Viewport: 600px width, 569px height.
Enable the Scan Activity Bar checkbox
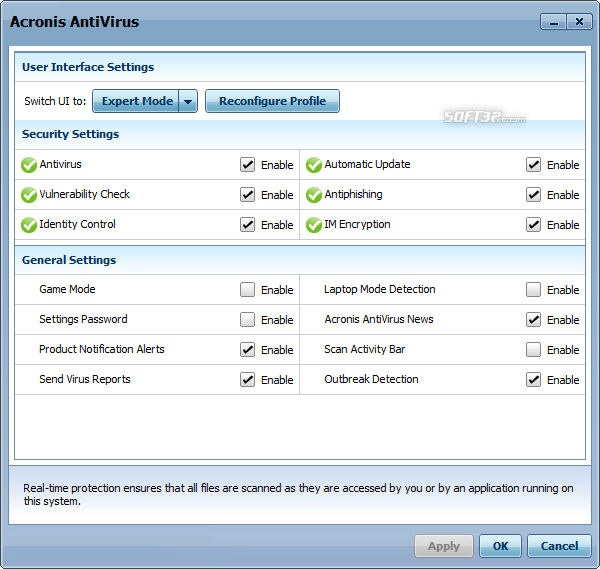pyautogui.click(x=533, y=349)
